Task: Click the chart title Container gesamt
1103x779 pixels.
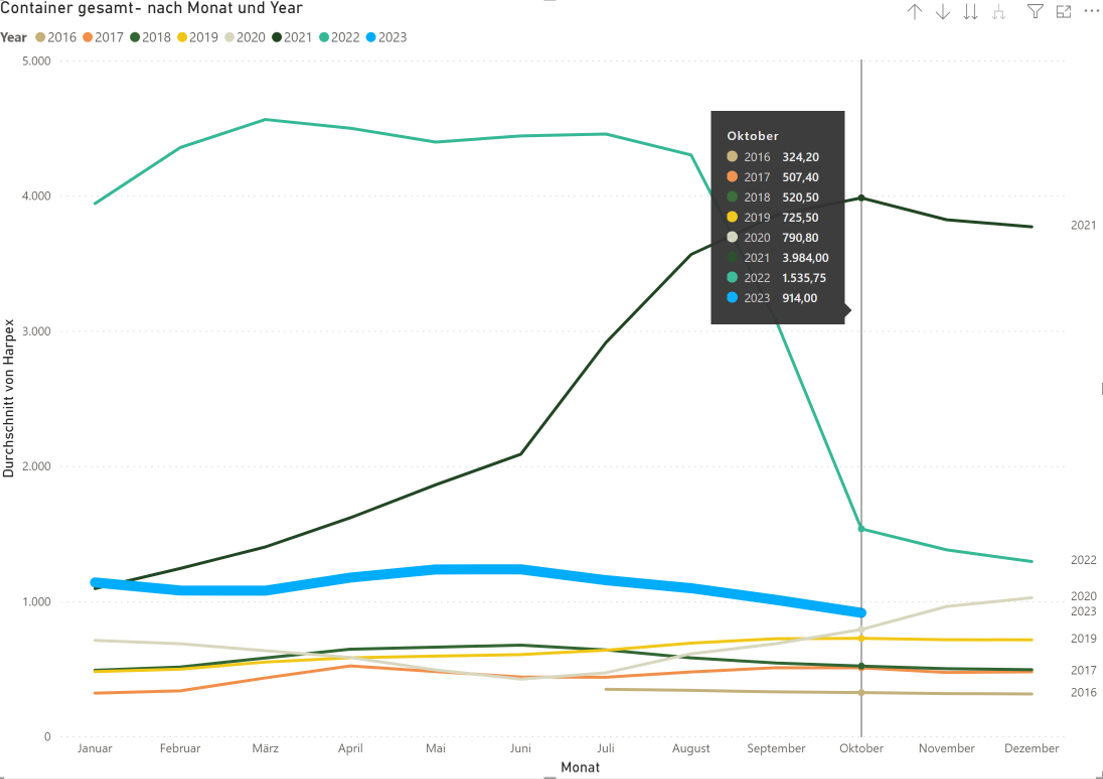Action: click(x=151, y=9)
